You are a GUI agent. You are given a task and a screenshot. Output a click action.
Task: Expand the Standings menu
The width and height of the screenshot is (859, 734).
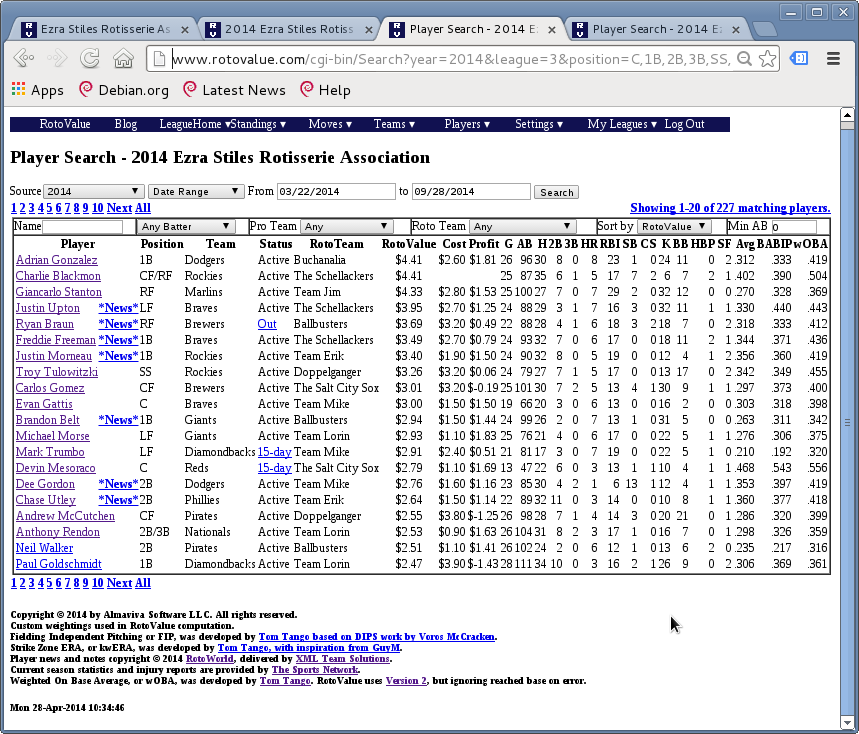(x=259, y=124)
